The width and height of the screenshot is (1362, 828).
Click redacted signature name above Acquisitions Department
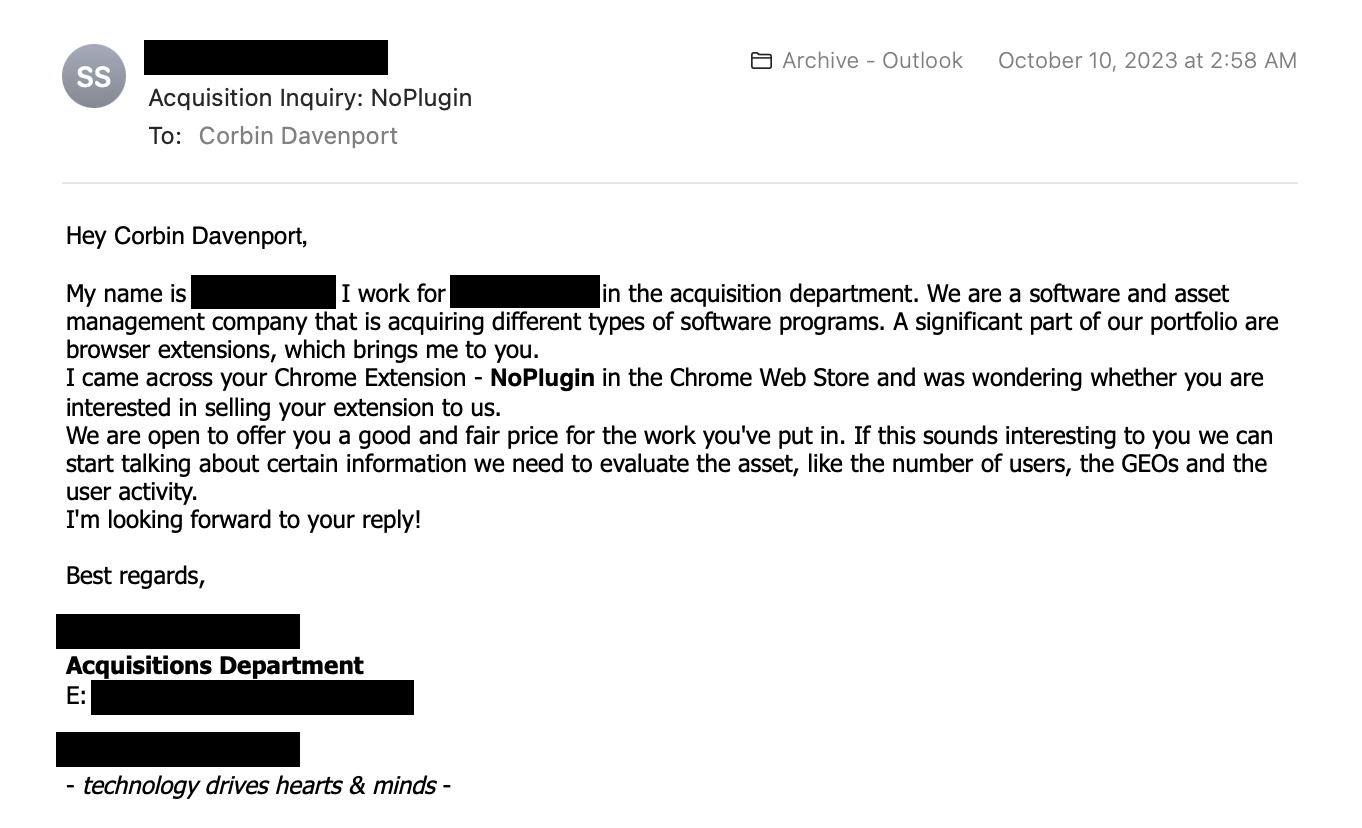(x=178, y=632)
